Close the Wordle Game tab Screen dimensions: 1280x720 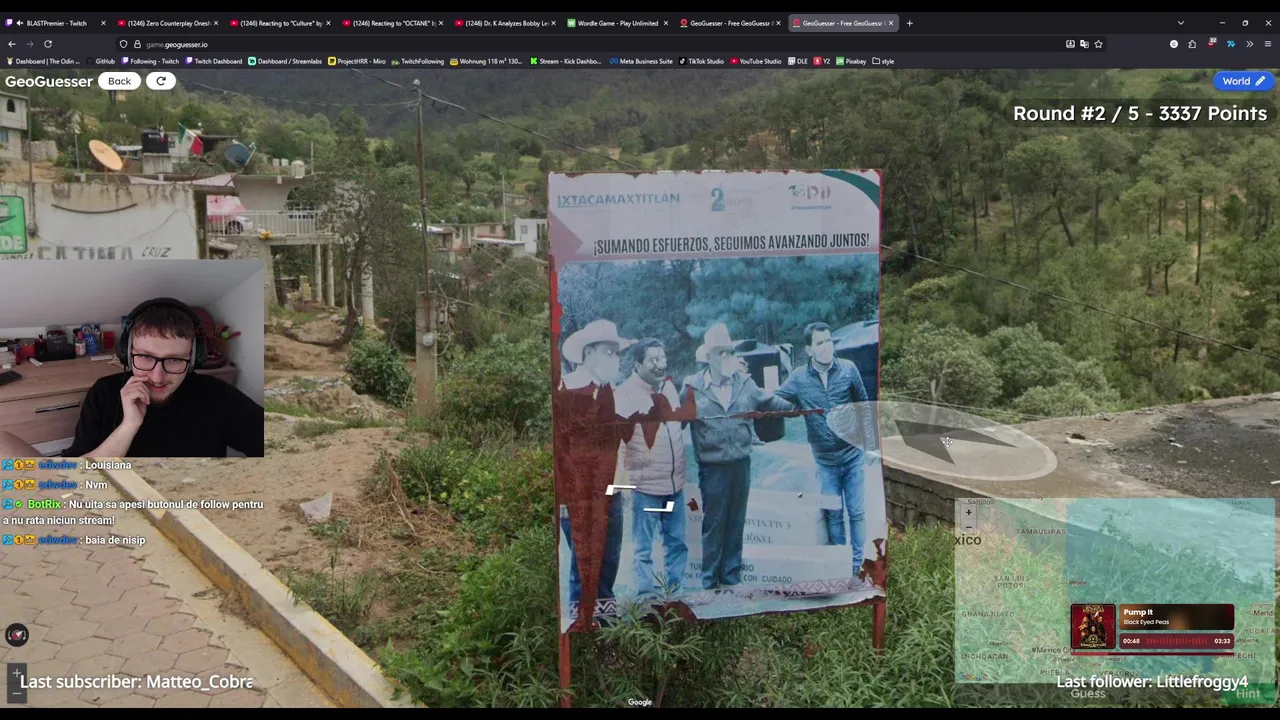pos(665,23)
